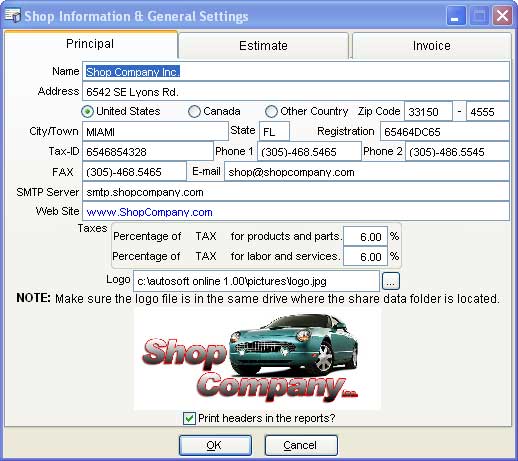Minimize the Shop Information window
518x461 pixels.
(456, 16)
